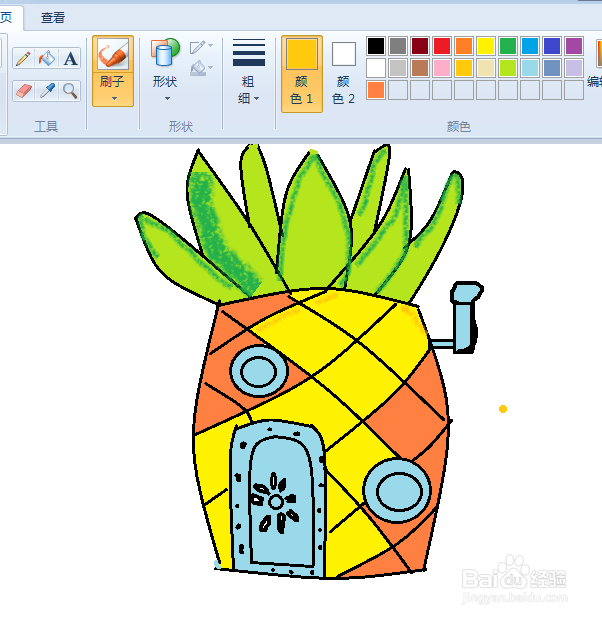Viewport: 602px width, 619px height.
Task: Pick the light yellow cream swatch
Action: [x=486, y=68]
